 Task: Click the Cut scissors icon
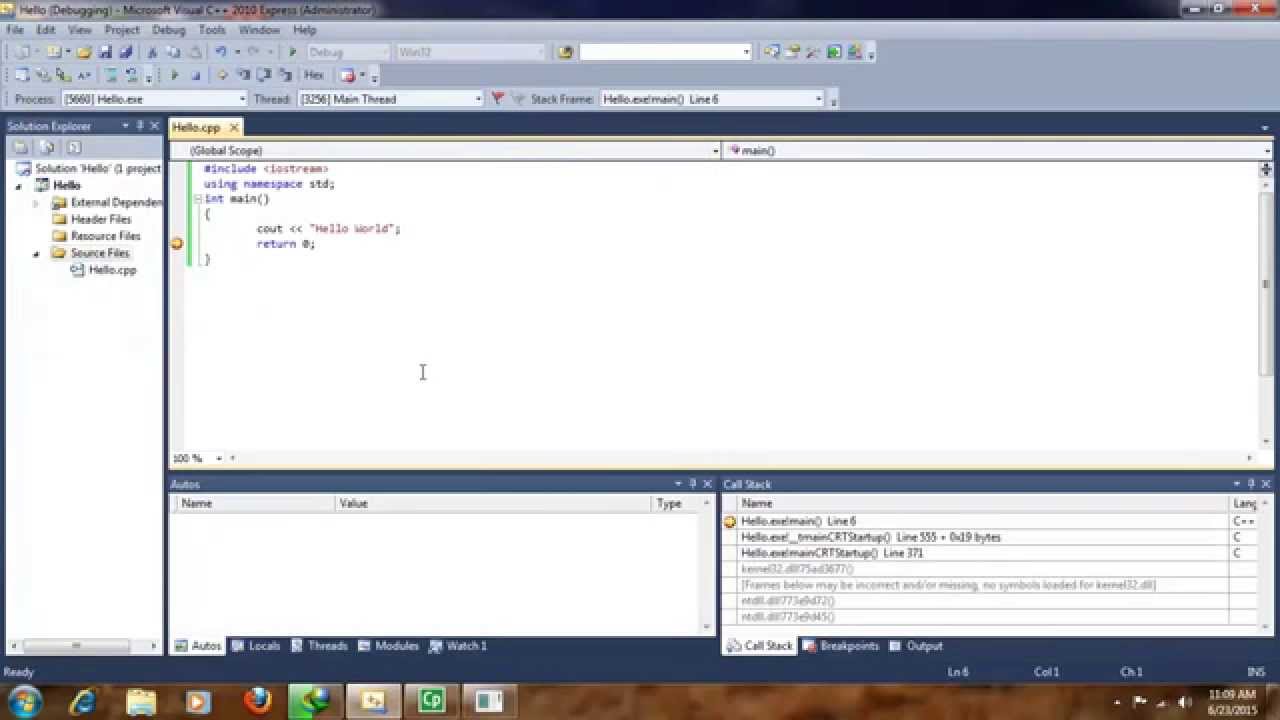[153, 52]
